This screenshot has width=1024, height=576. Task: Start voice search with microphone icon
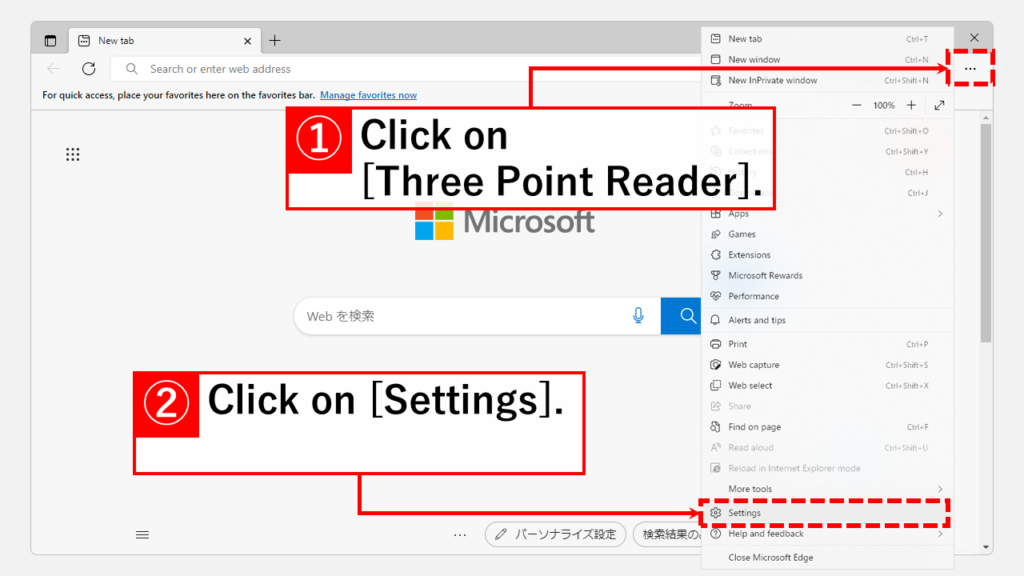638,315
